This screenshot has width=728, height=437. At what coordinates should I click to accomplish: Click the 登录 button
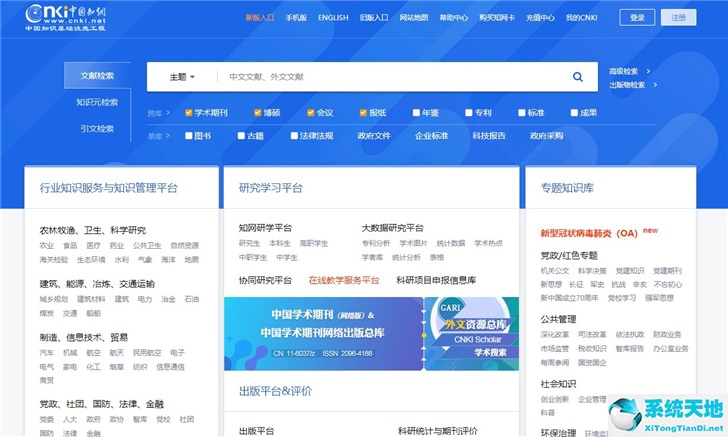pos(637,18)
